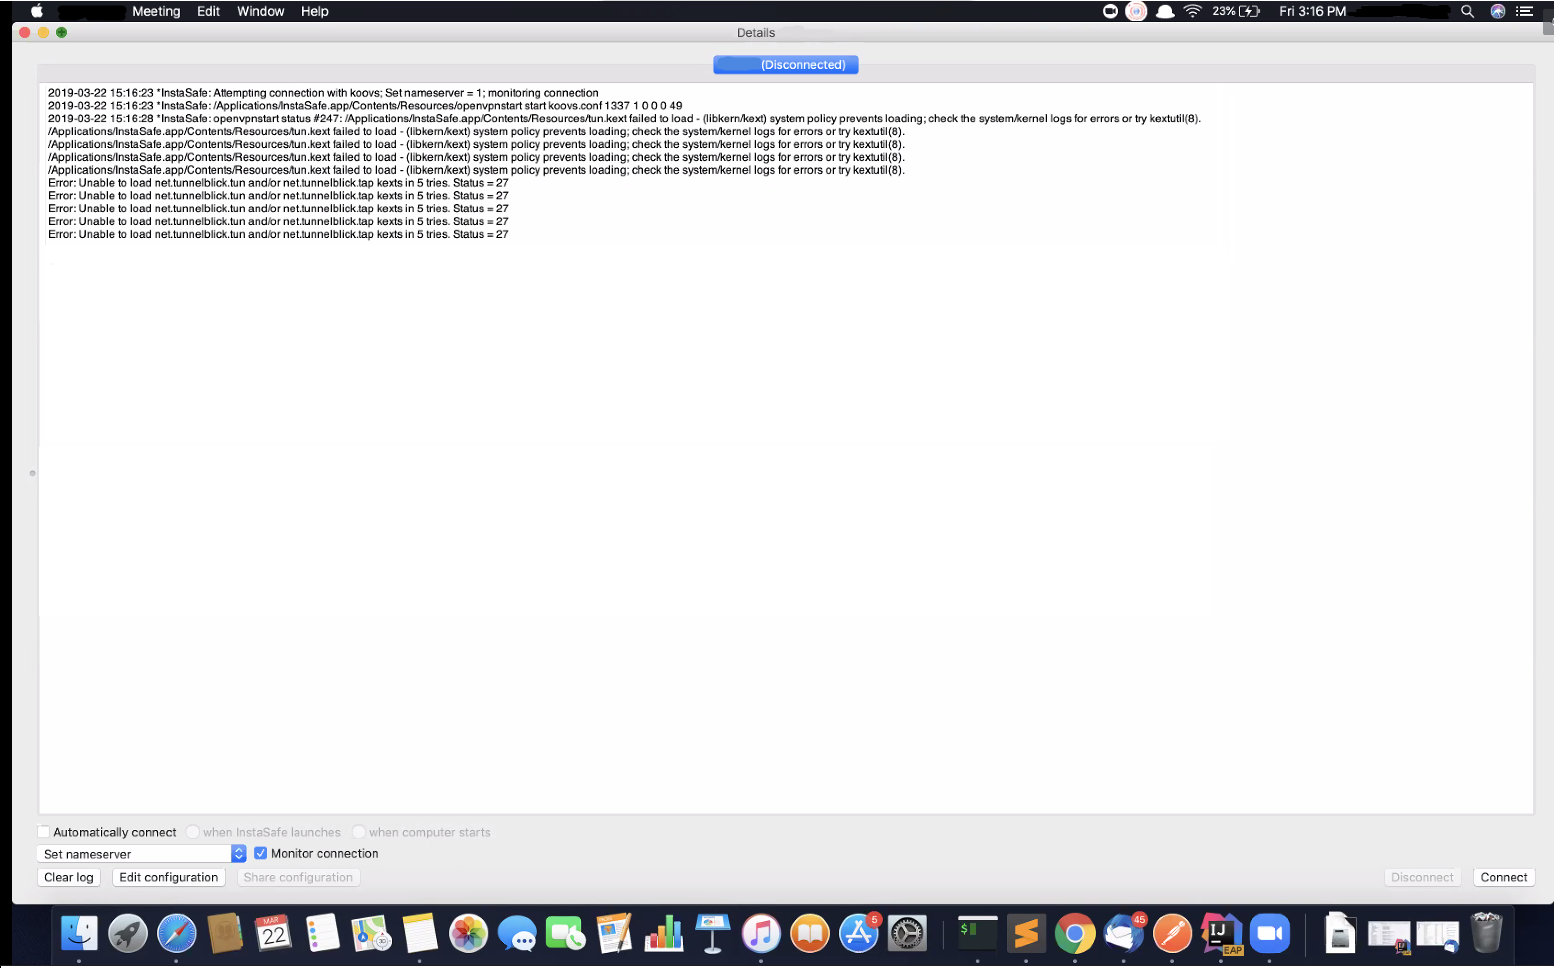Image resolution: width=1554 pixels, height=968 pixels.
Task: Click the Connect button
Action: 1504,877
